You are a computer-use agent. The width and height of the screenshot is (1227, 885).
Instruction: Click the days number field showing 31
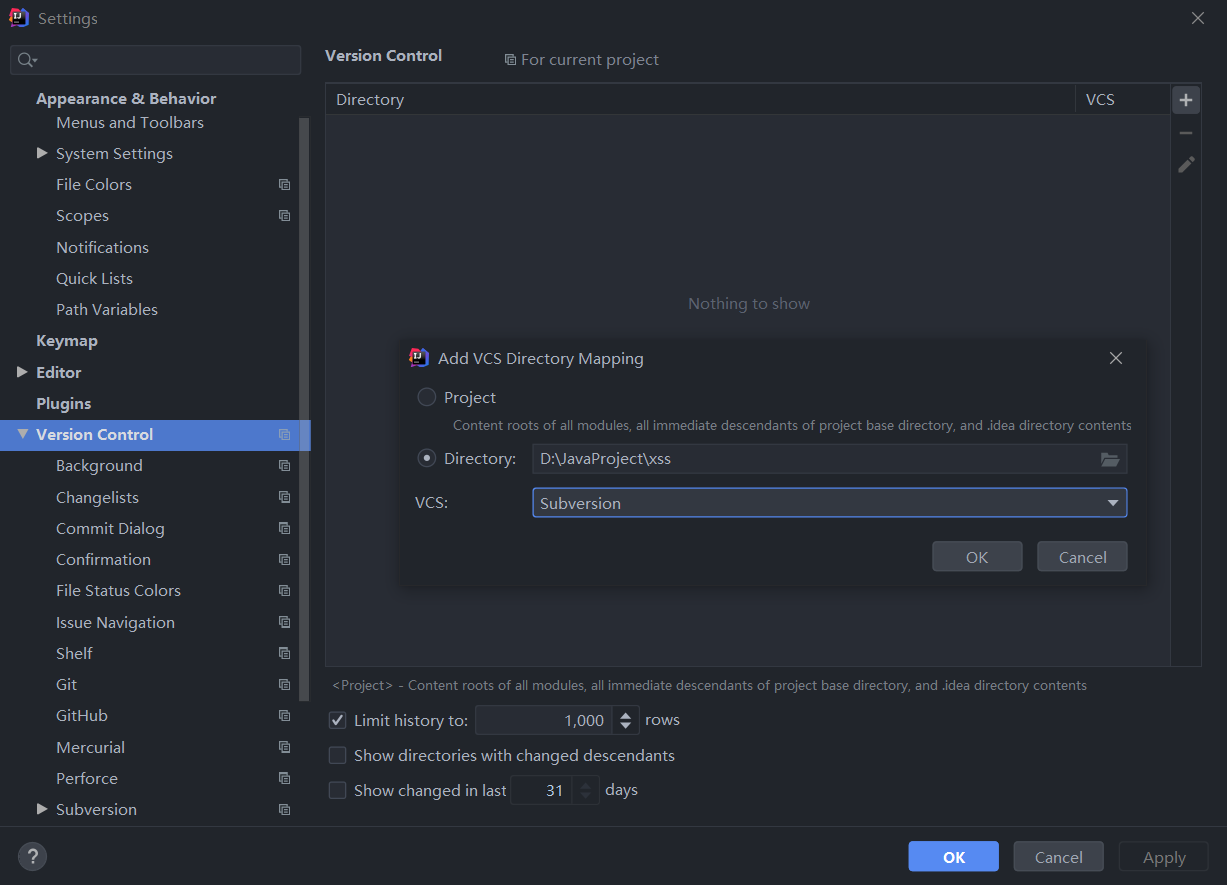[542, 790]
